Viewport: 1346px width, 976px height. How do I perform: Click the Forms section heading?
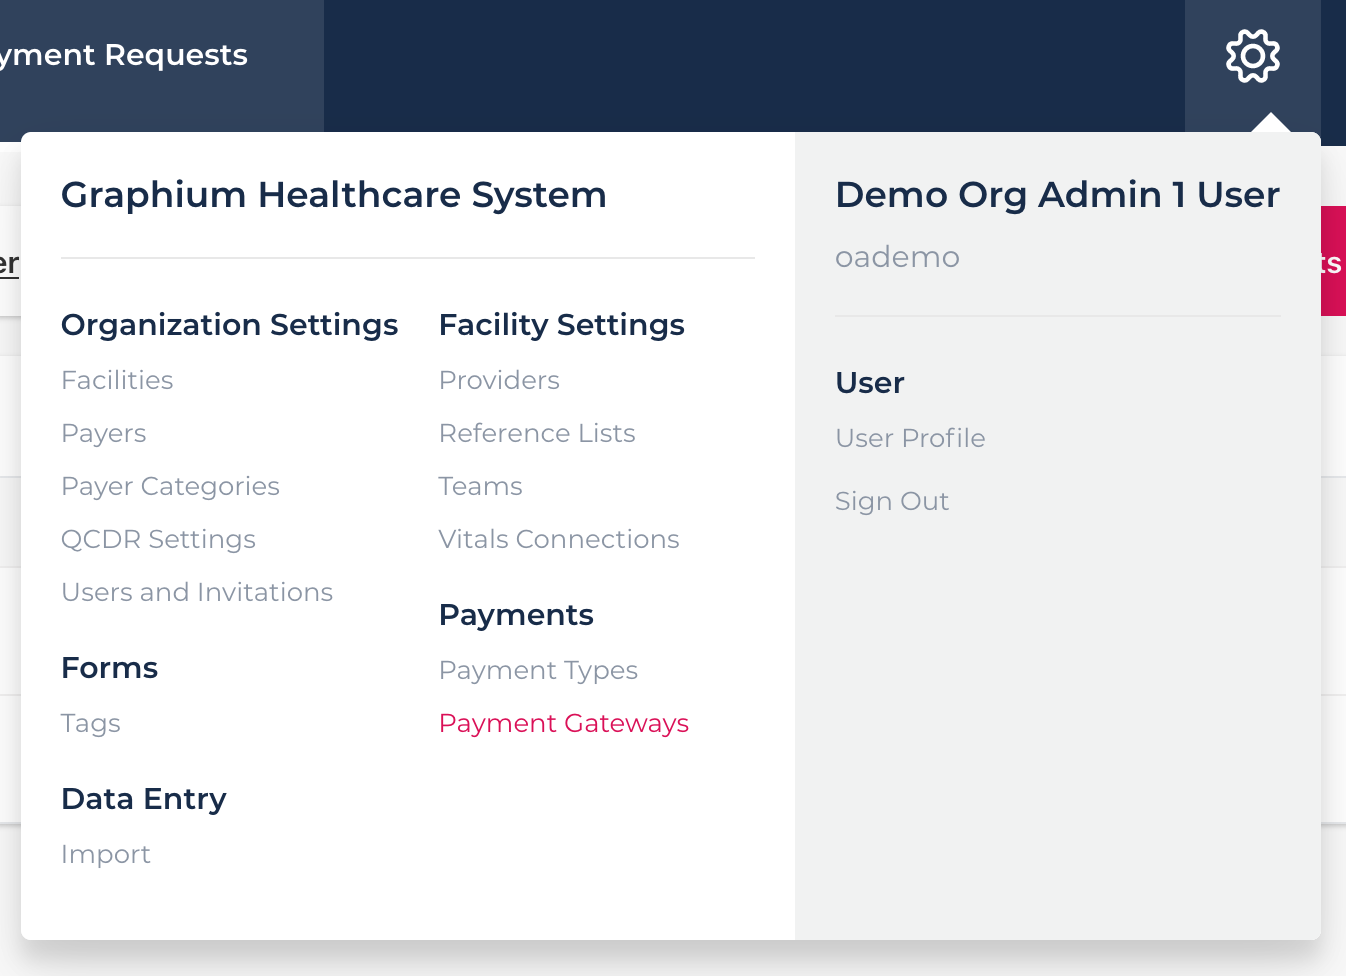pos(109,668)
